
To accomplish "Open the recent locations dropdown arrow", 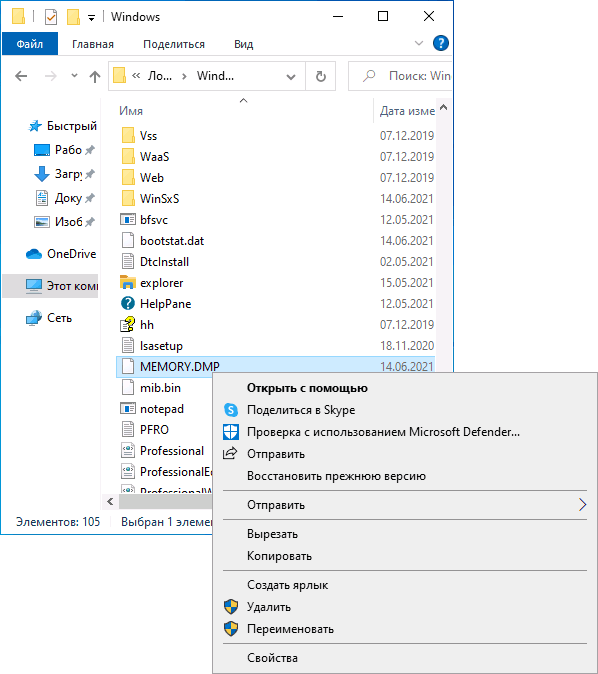I will point(74,76).
